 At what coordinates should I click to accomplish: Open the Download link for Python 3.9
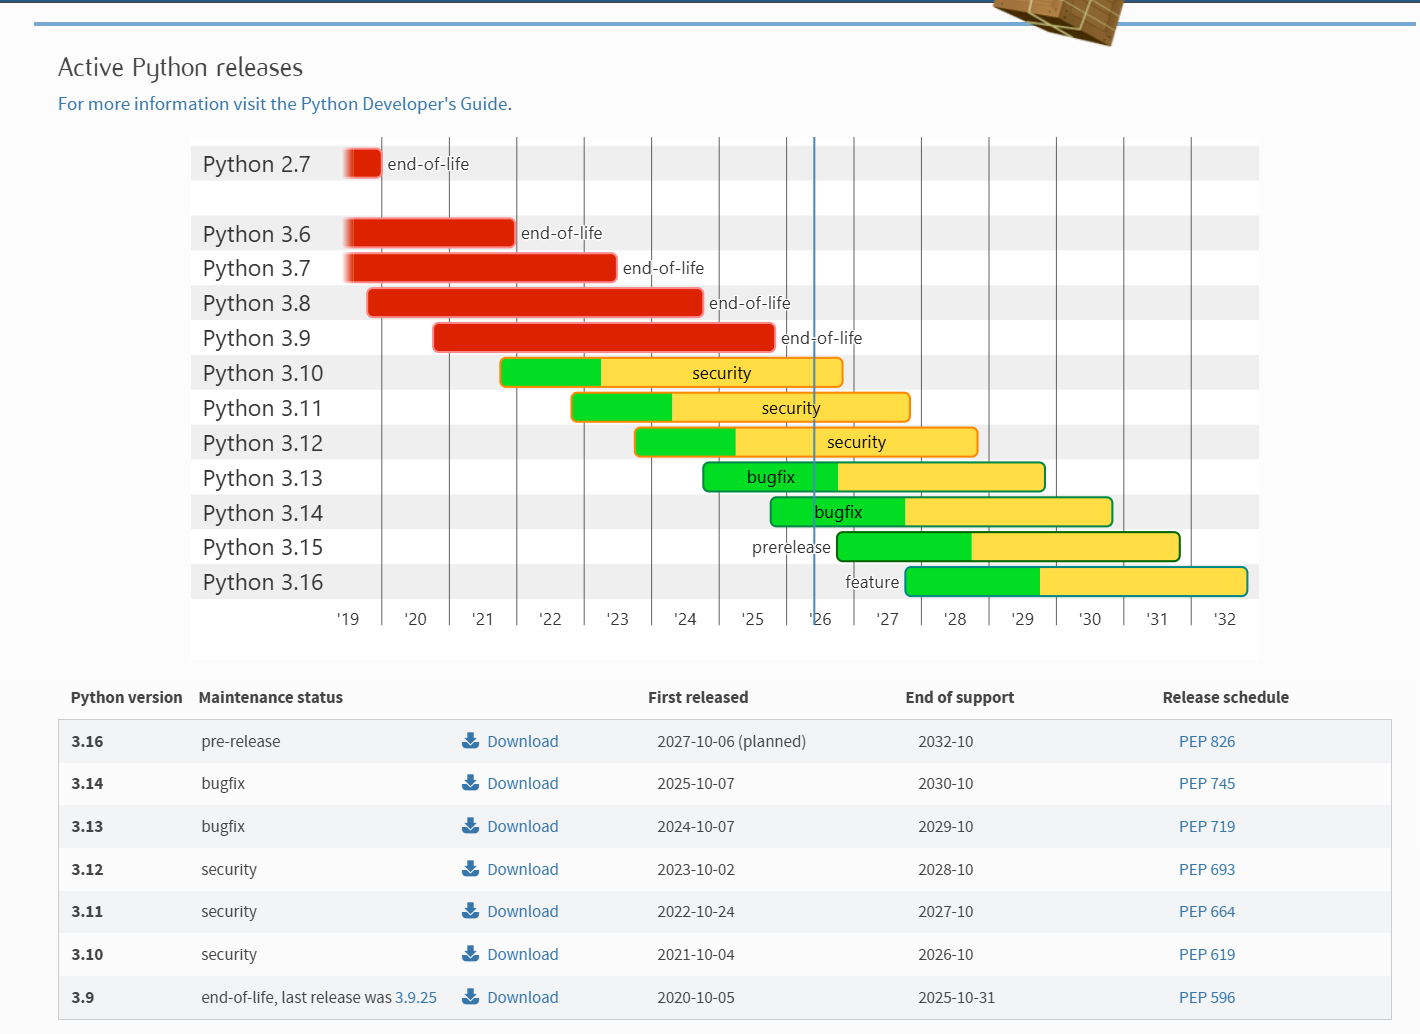click(522, 997)
